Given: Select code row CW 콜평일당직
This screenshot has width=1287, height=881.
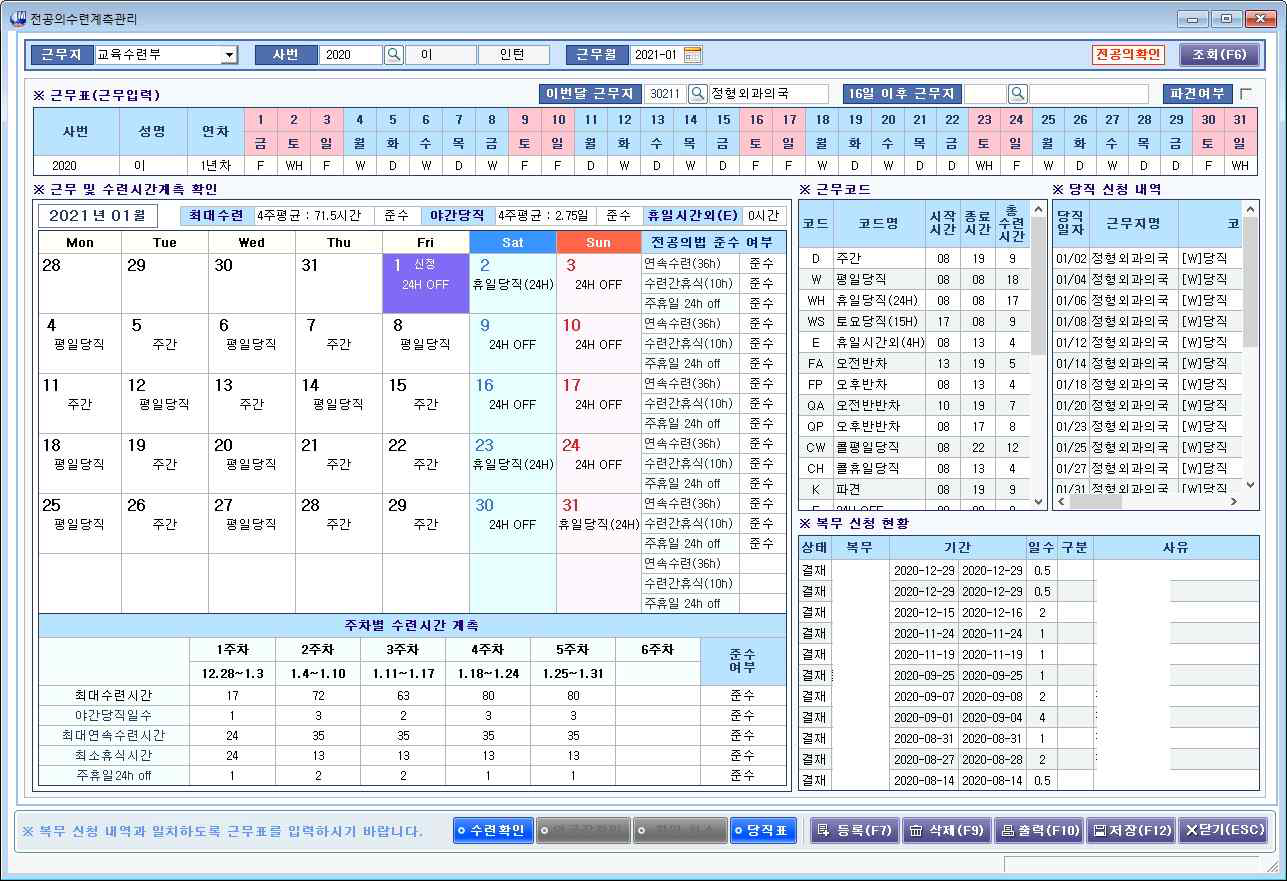Looking at the screenshot, I should tap(913, 447).
